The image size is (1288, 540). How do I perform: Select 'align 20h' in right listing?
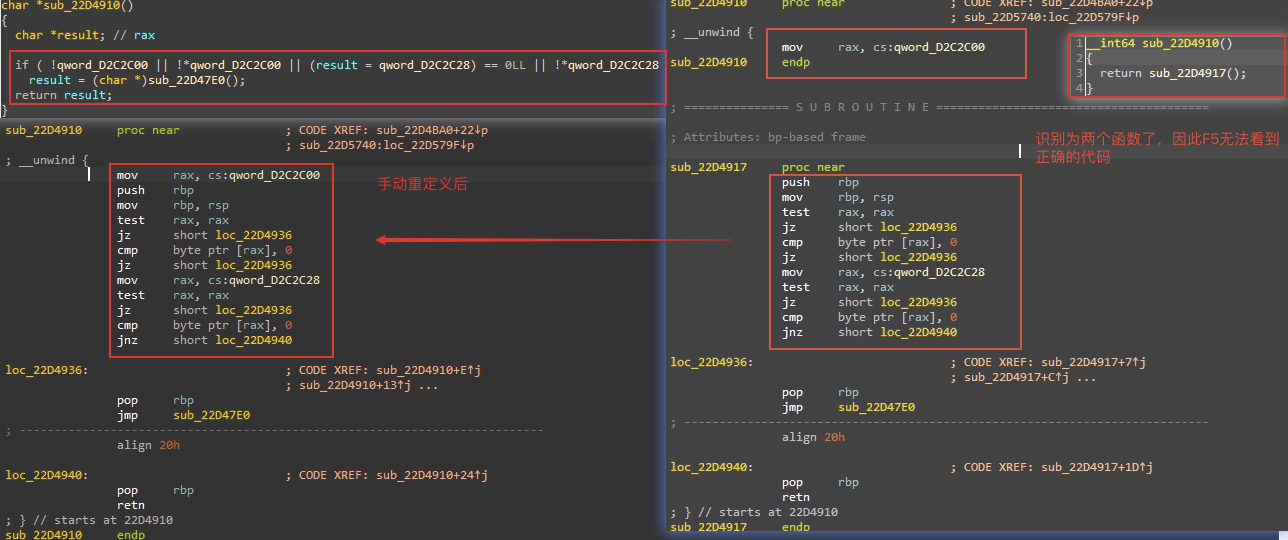(x=813, y=437)
